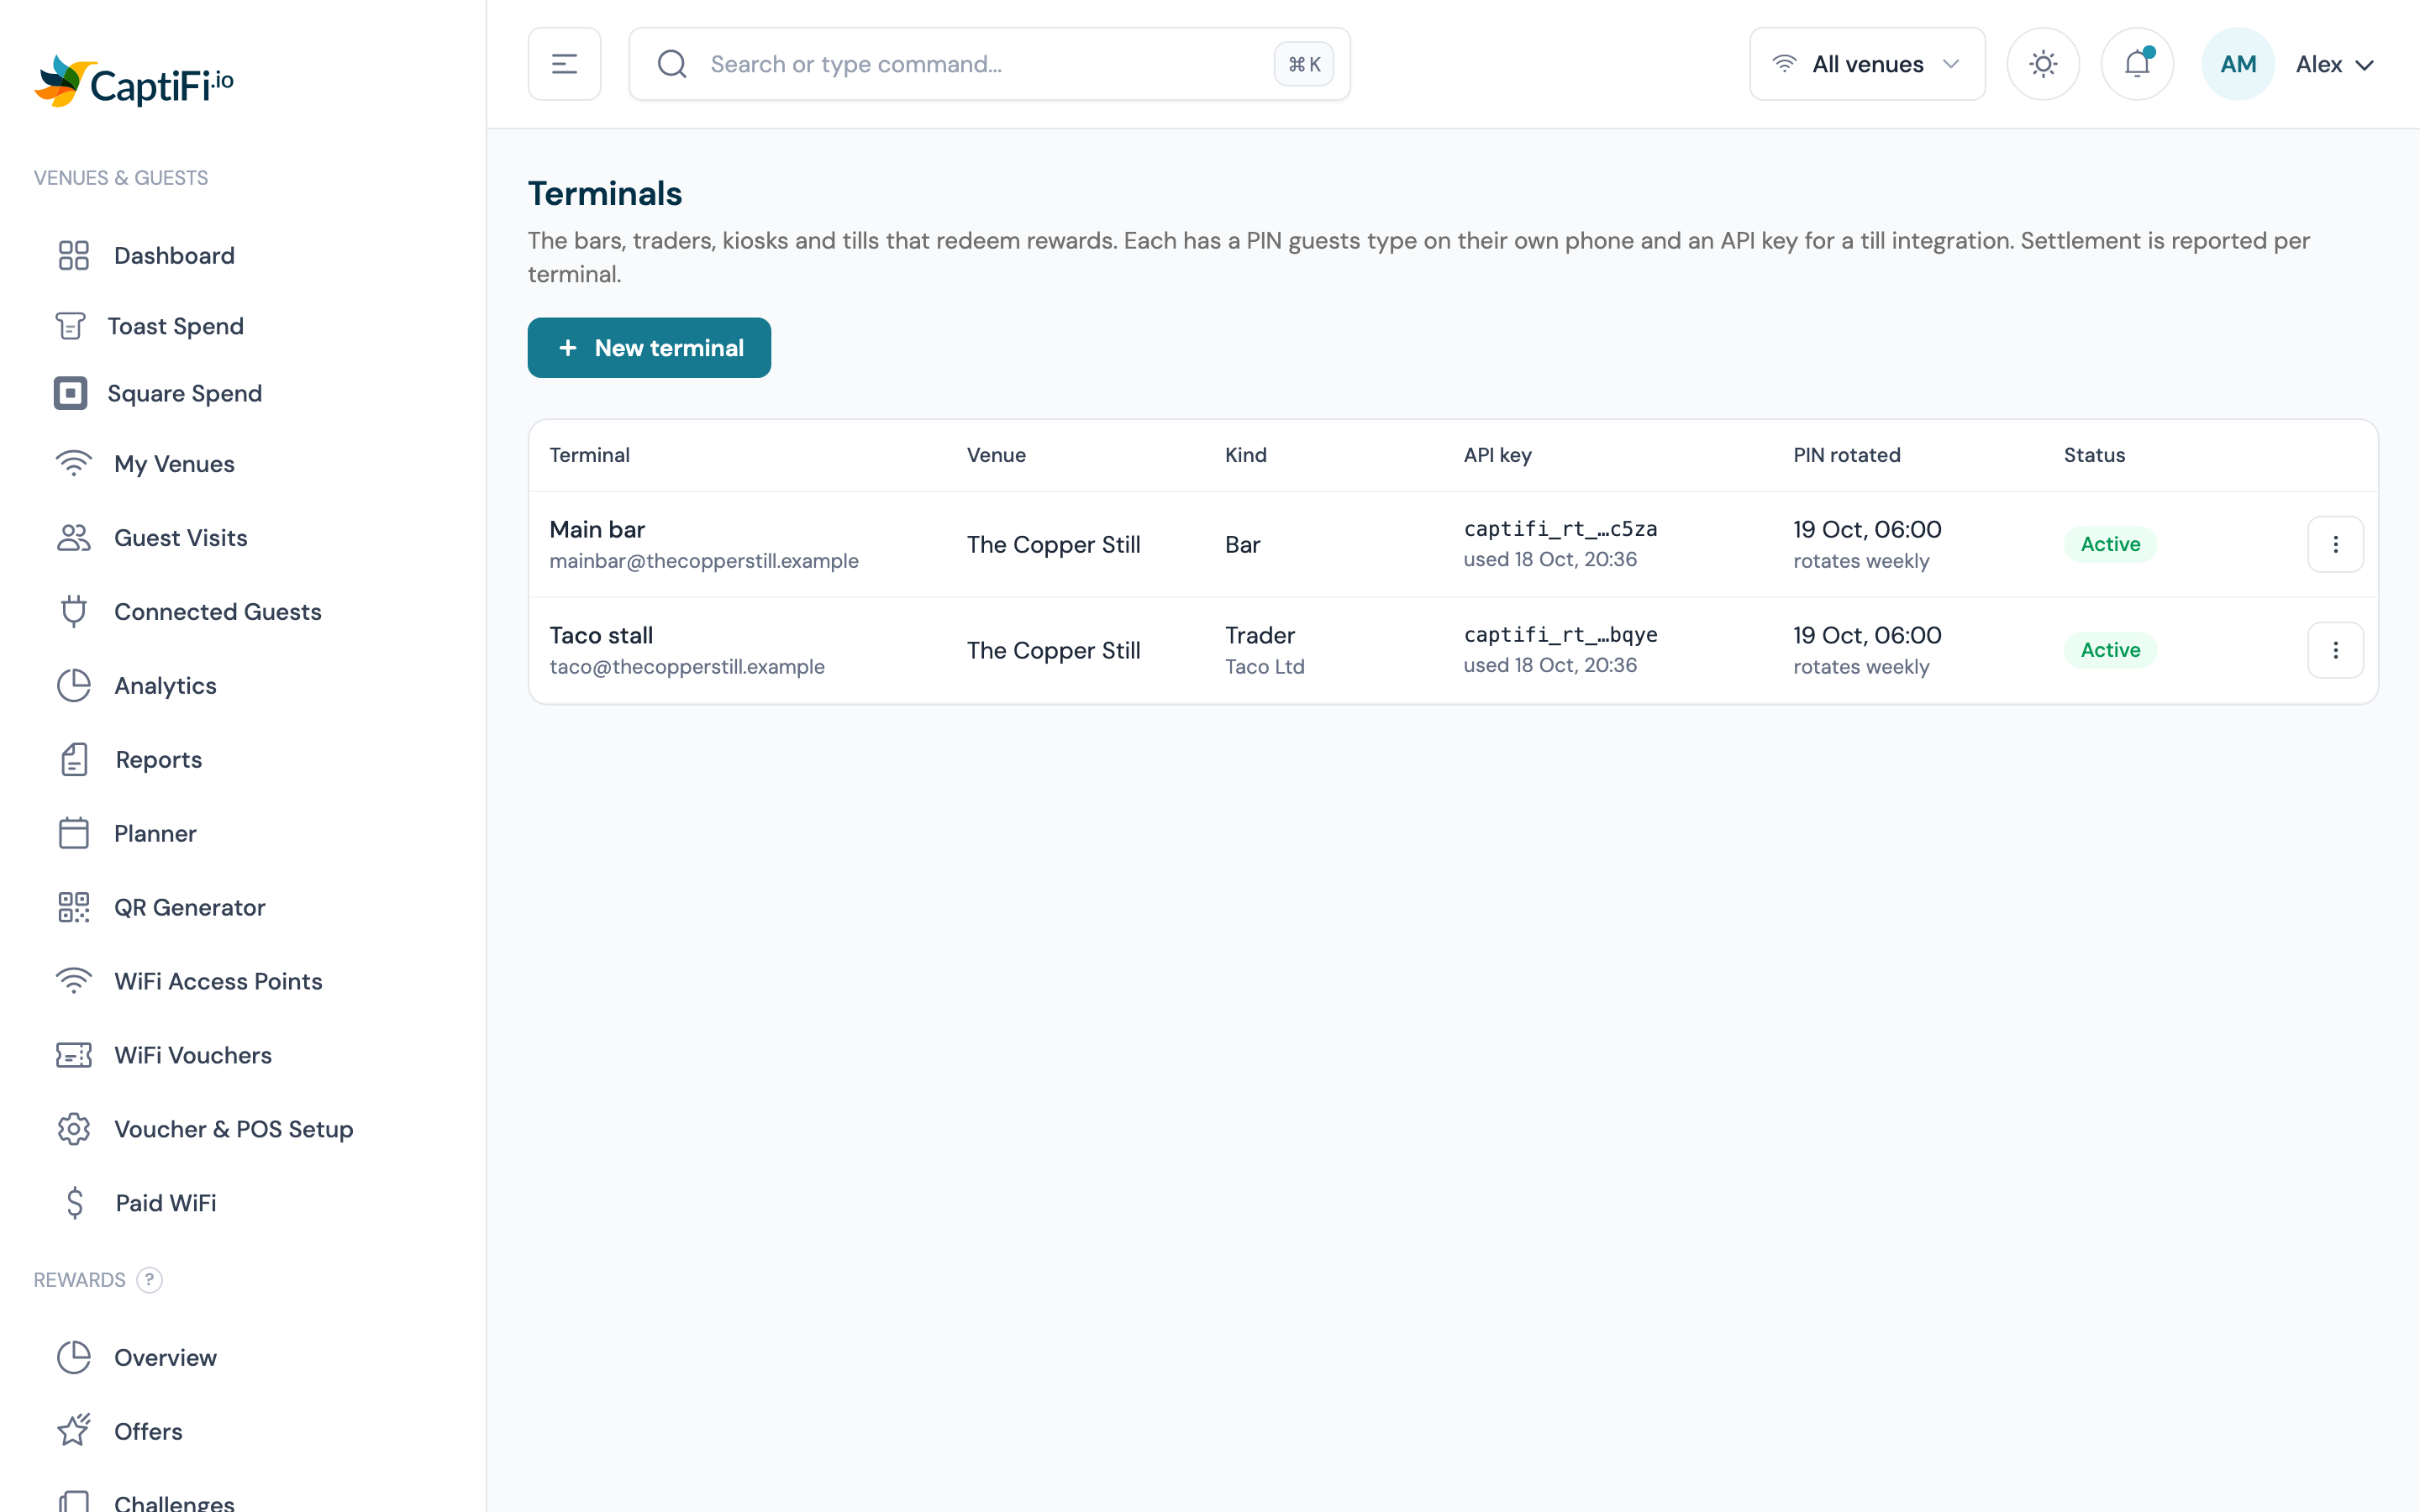Open Guest Visits people icon
The height and width of the screenshot is (1512, 2420).
(x=73, y=537)
